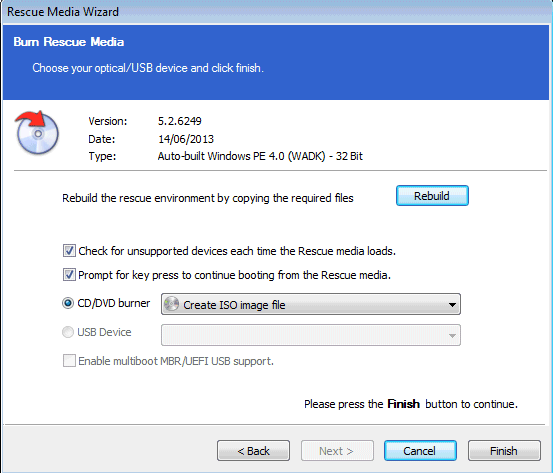Click the Rescue Media Wizard title bar
Viewport: 553px width, 473px height.
pyautogui.click(x=276, y=12)
